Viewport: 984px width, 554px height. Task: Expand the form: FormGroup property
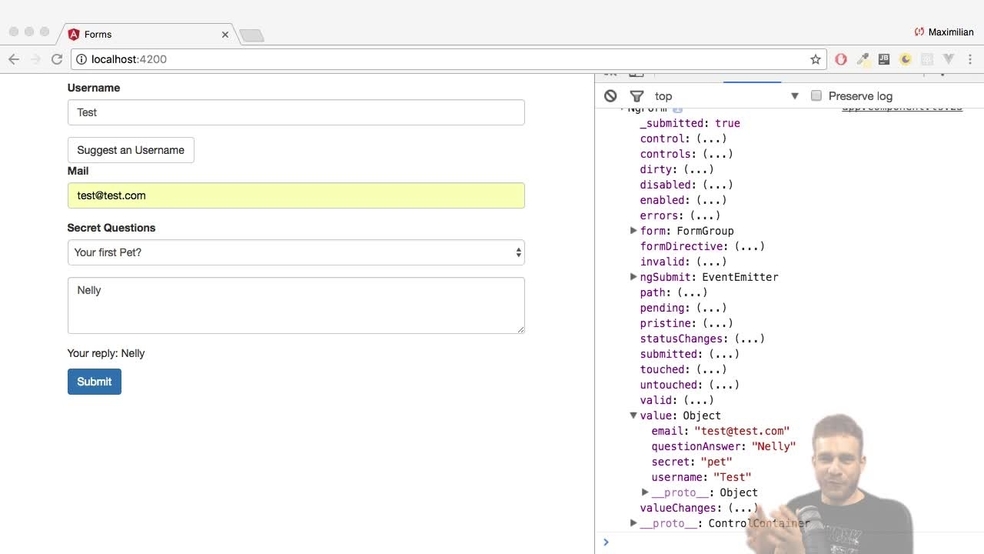point(633,231)
